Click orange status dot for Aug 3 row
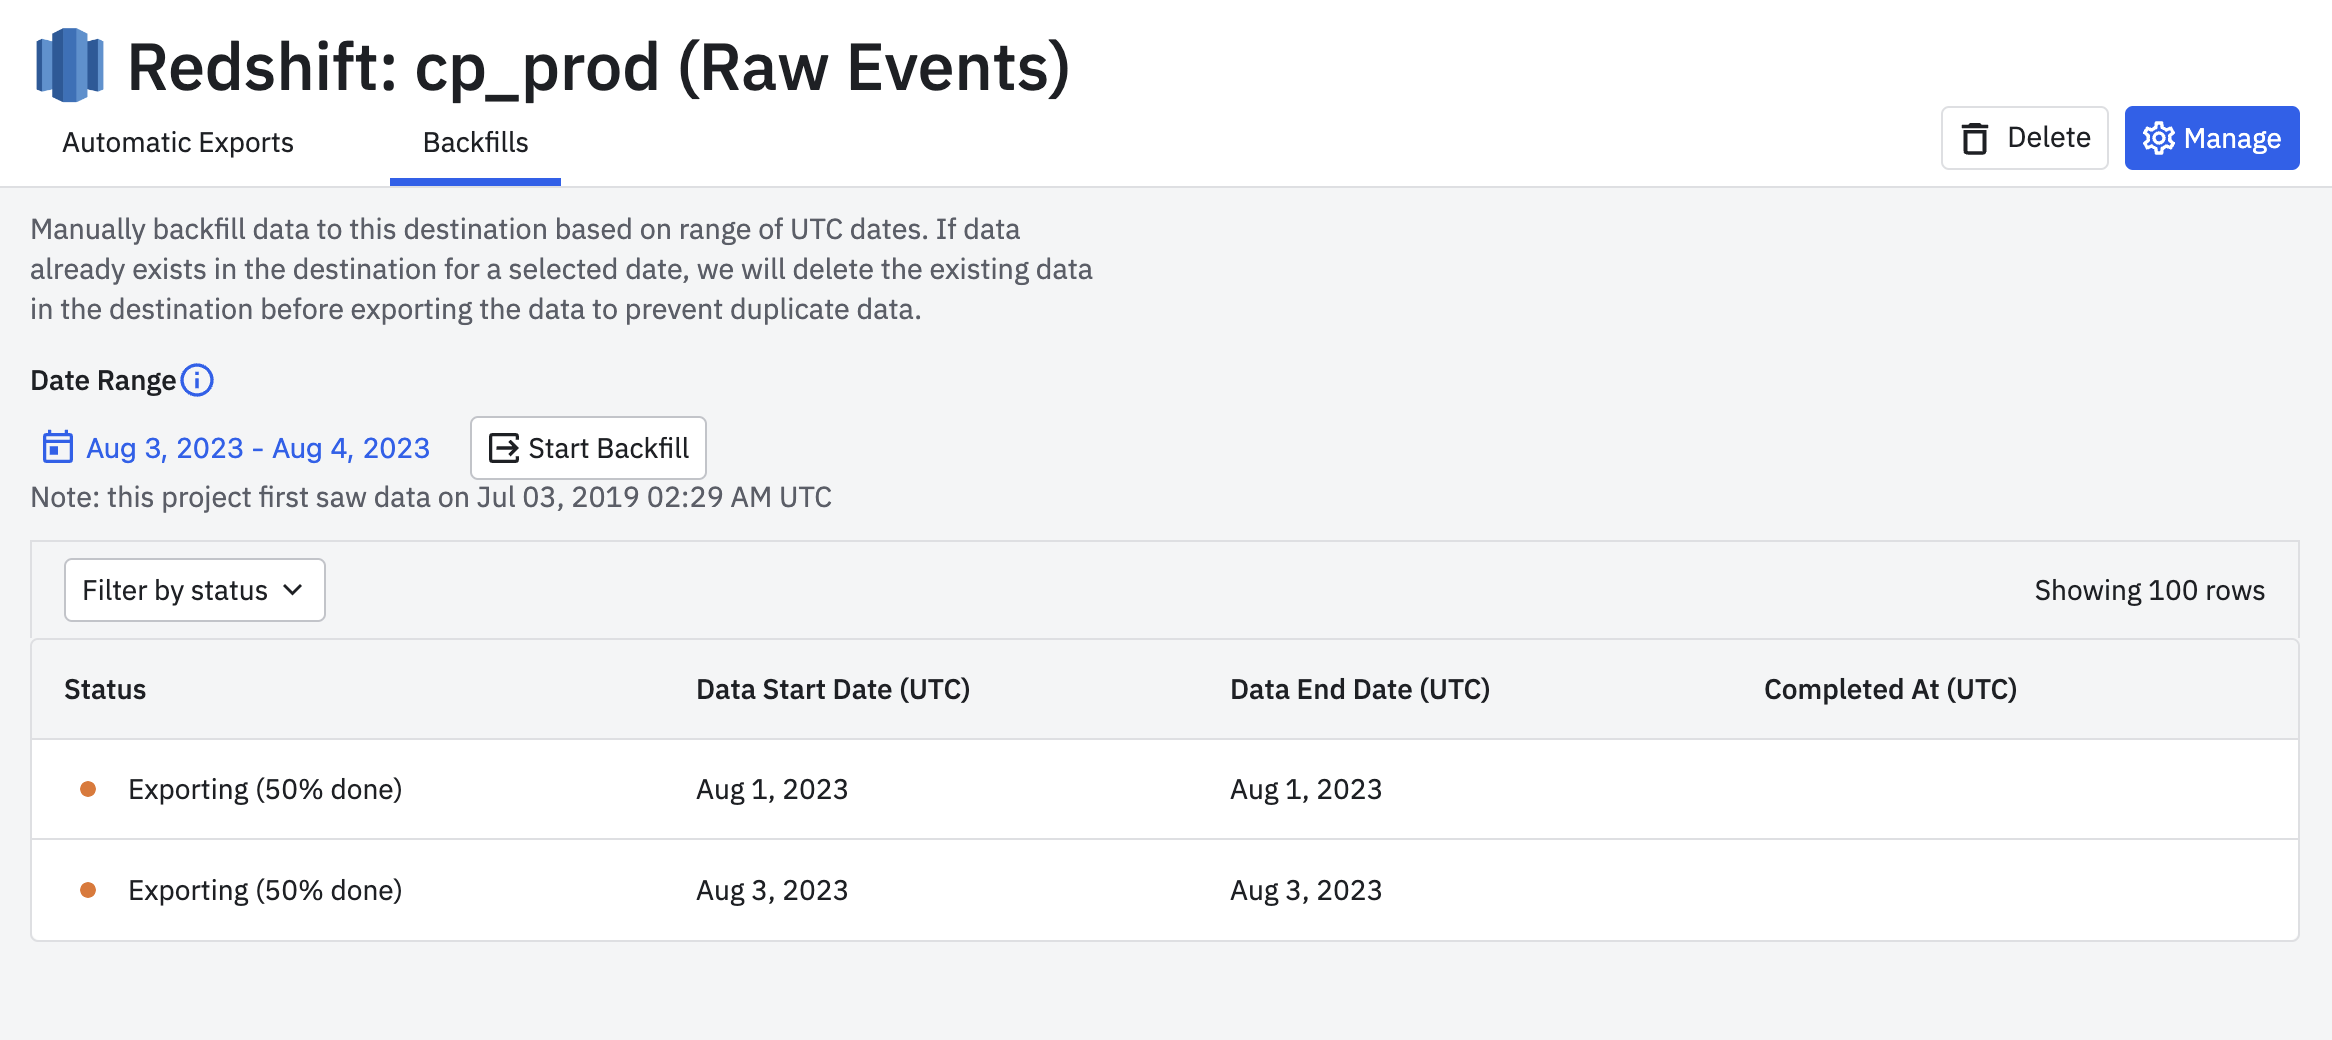Screen dimensions: 2332x1040 [x=88, y=890]
